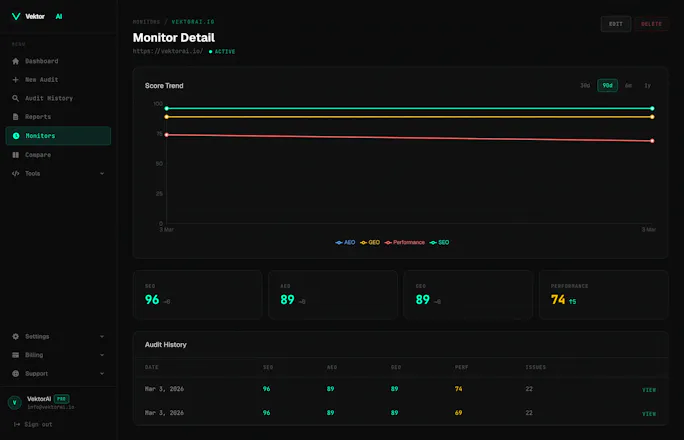Click the Performance 74 score card
This screenshot has height=440, width=684.
604,295
